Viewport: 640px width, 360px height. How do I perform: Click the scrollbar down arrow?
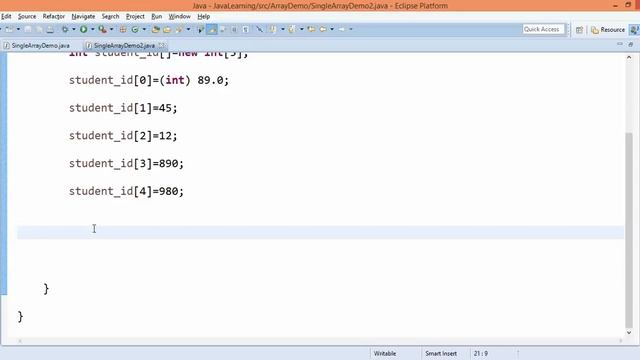[x=629, y=333]
